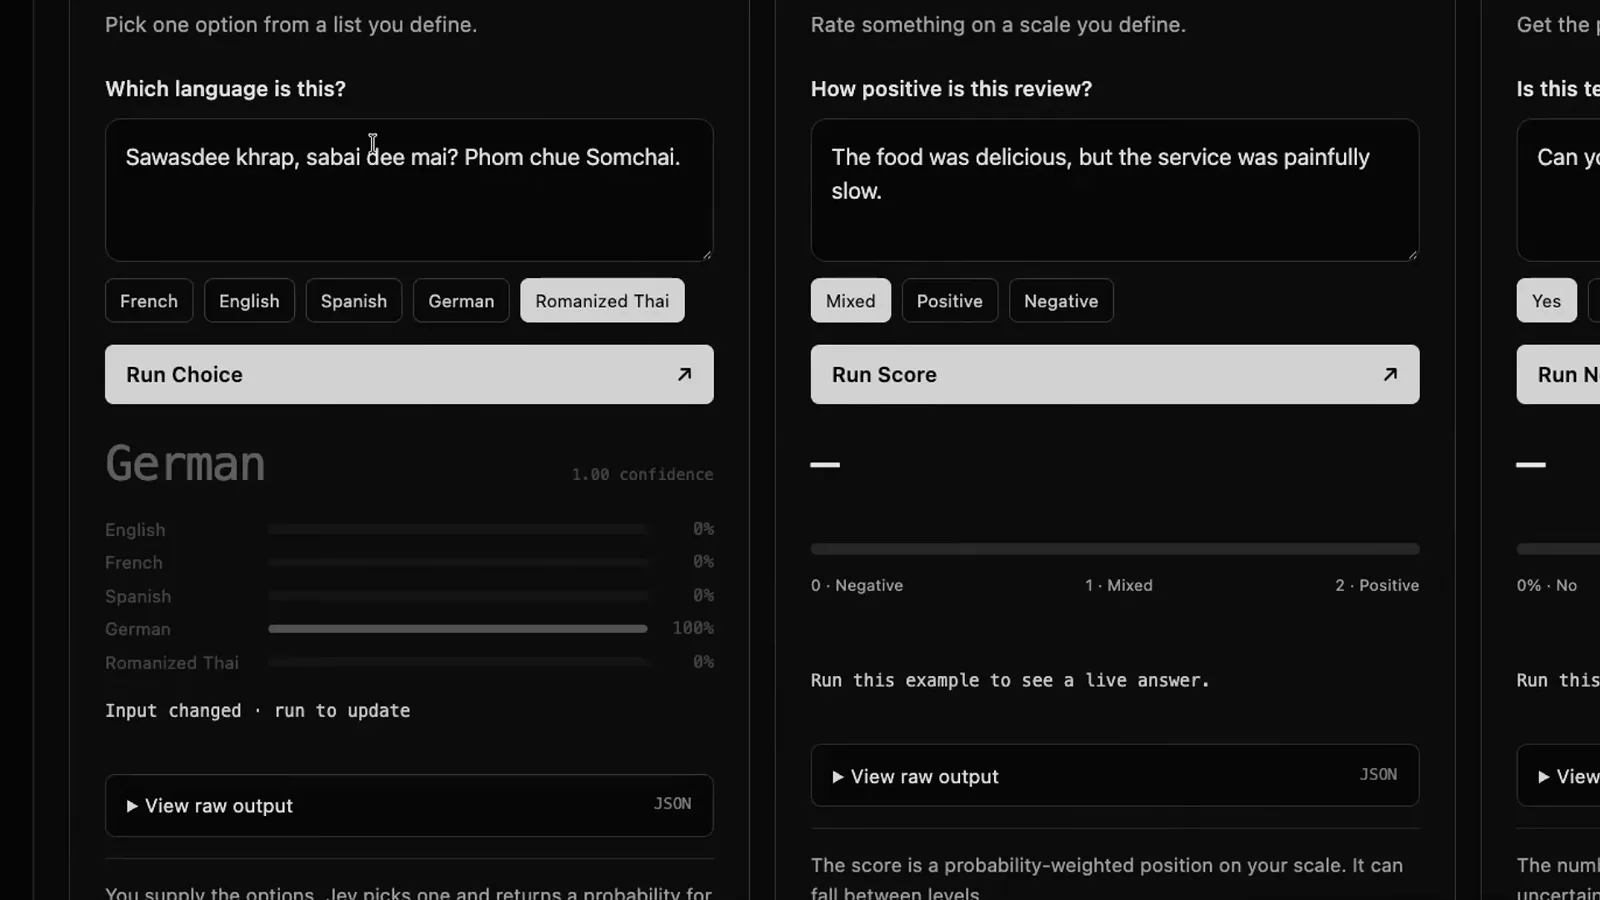This screenshot has height=900, width=1600.
Task: Click the JSON label in Choice raw output
Action: (672, 803)
